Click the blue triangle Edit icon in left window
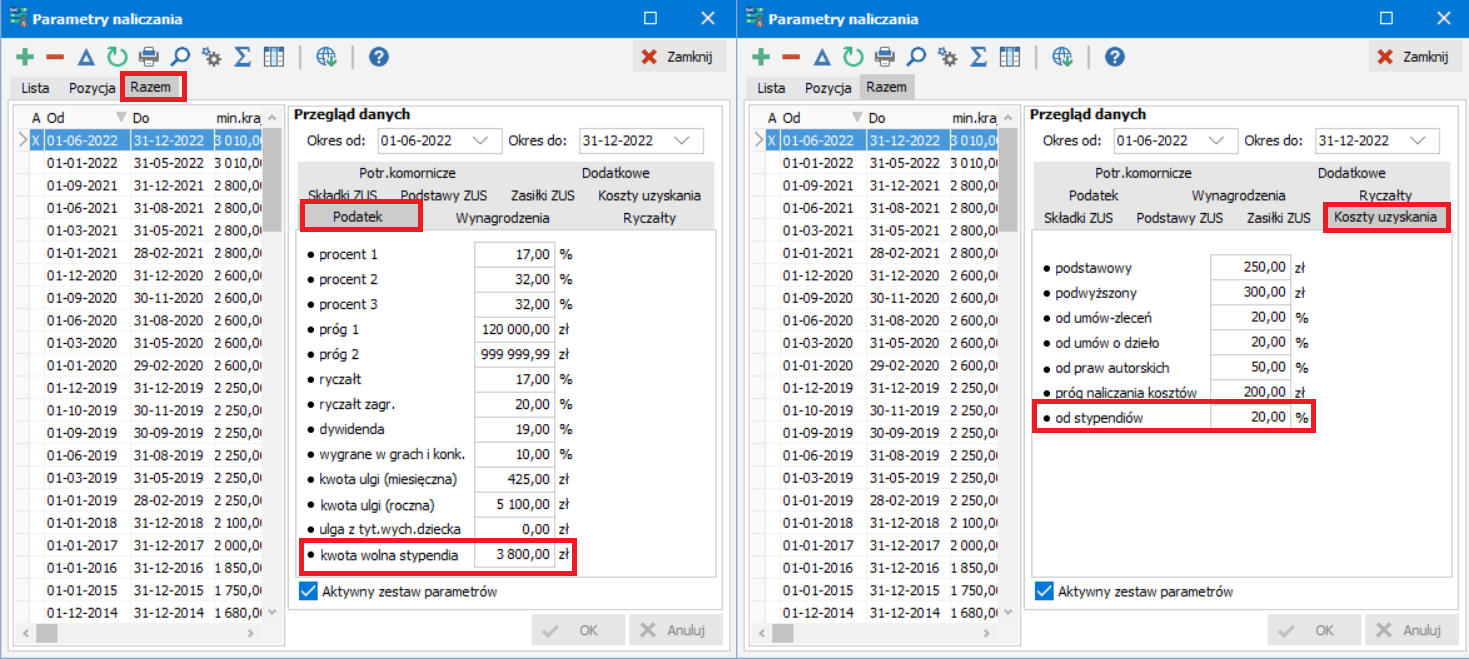 (x=86, y=57)
